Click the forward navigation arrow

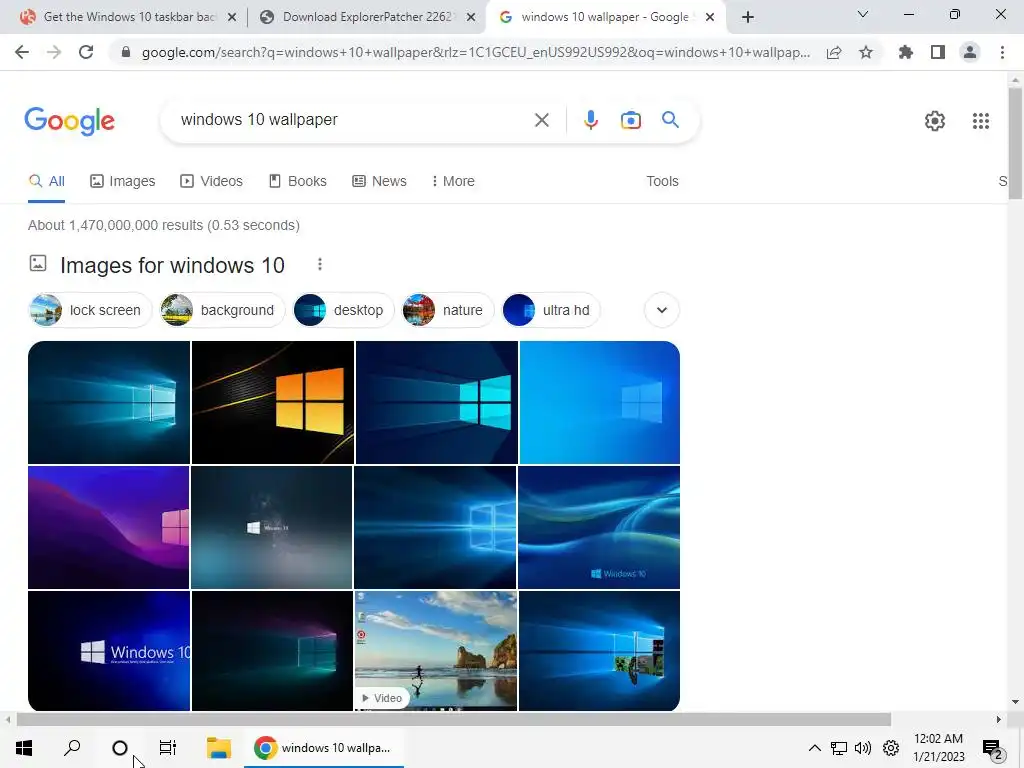coord(54,52)
